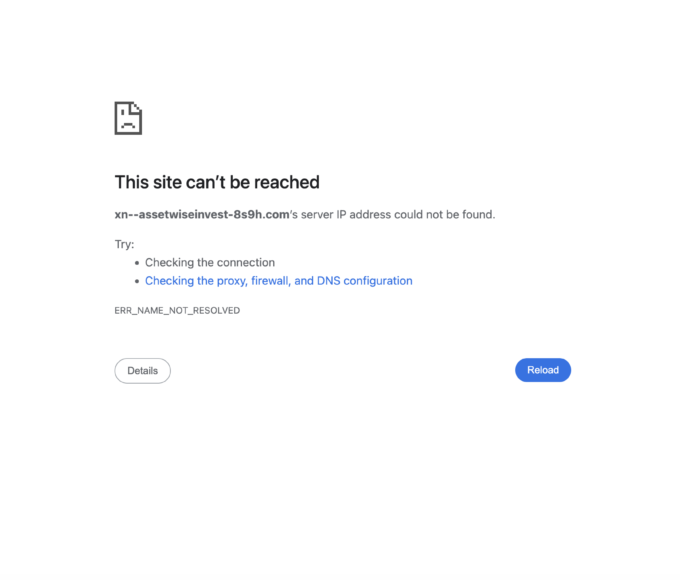Click the sad page error icon

(x=128, y=118)
